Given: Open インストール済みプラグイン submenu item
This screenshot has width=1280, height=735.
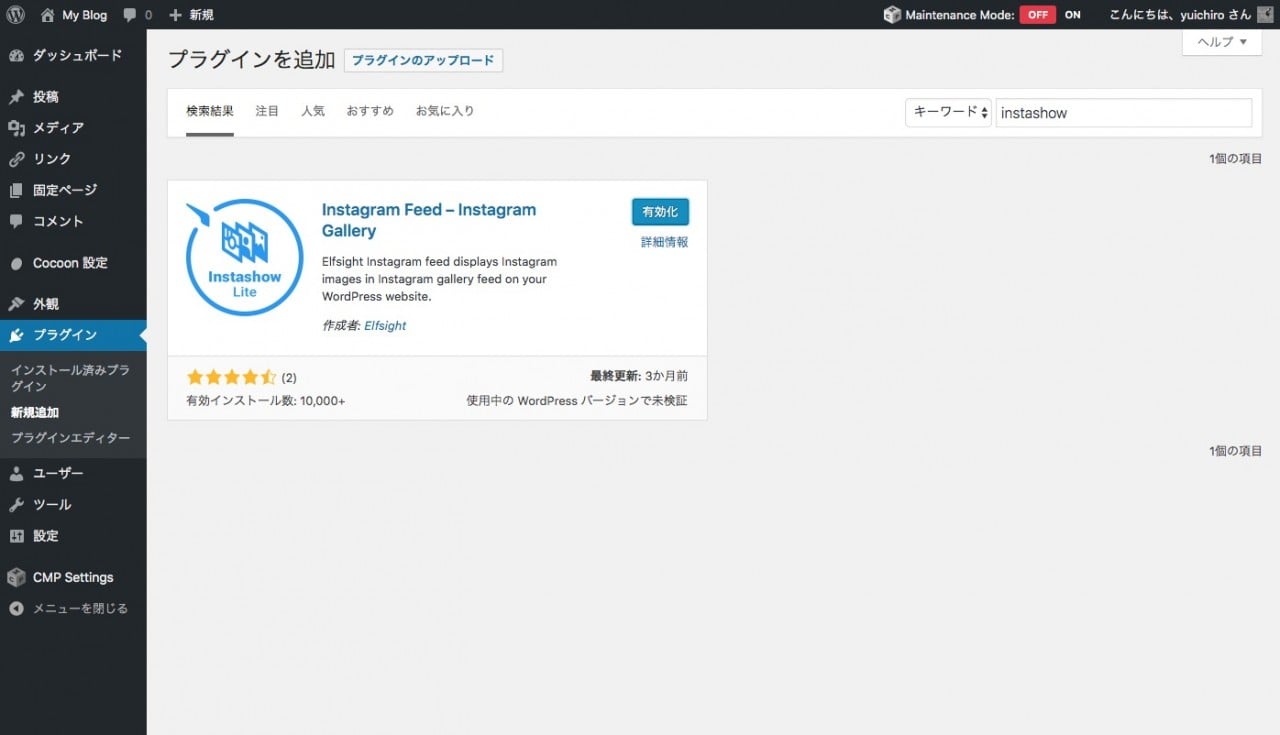Looking at the screenshot, I should click(x=70, y=378).
